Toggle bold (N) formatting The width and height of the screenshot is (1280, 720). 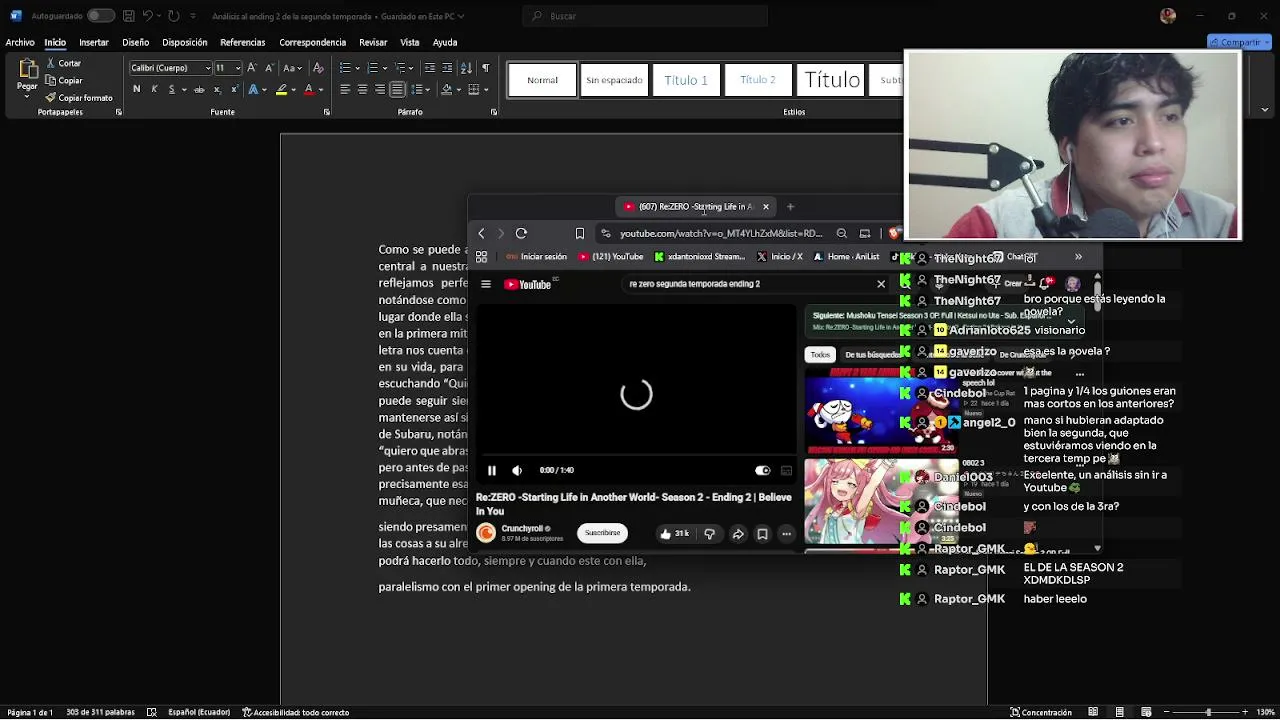[x=137, y=90]
